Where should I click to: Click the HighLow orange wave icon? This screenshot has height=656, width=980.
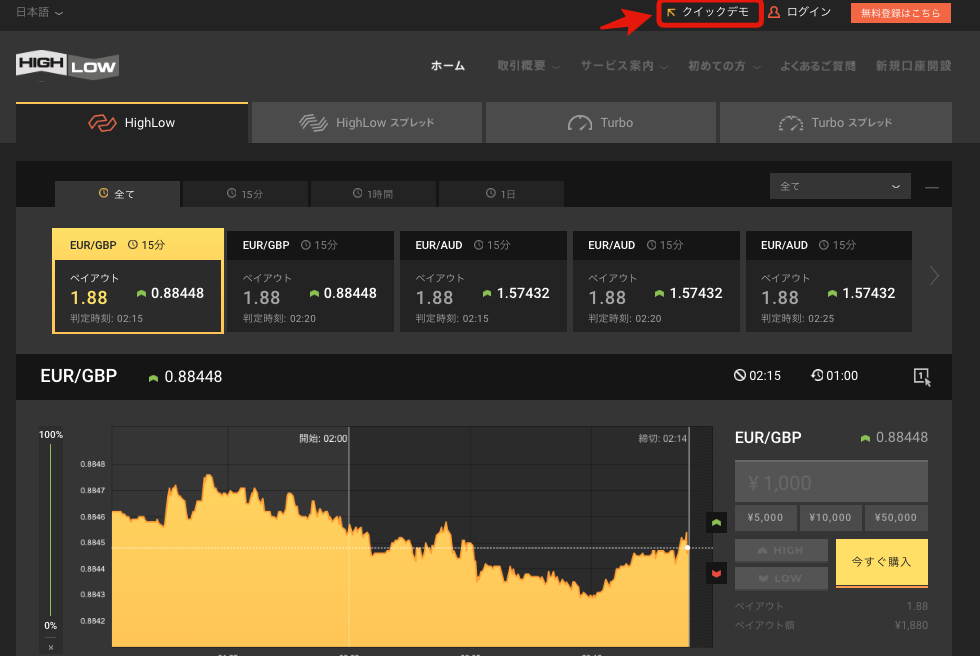[x=102, y=122]
